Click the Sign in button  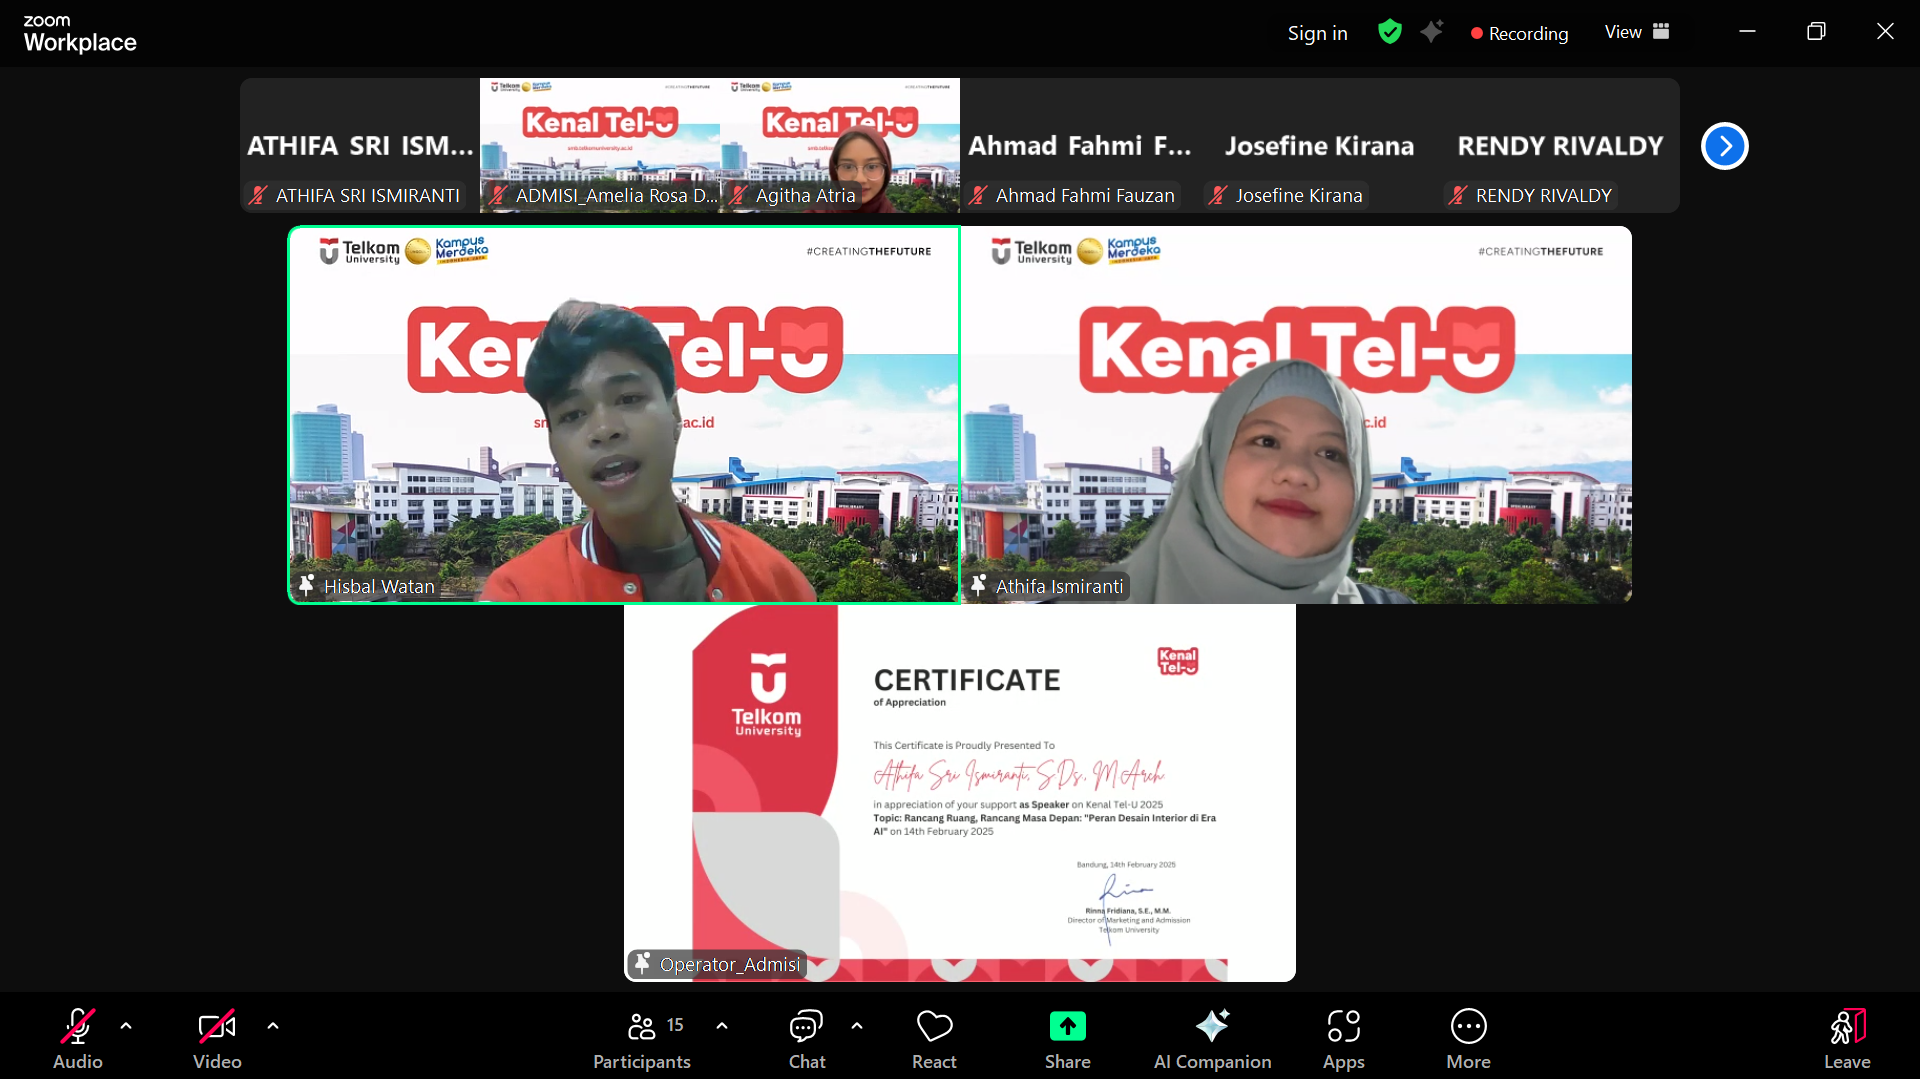pyautogui.click(x=1317, y=33)
